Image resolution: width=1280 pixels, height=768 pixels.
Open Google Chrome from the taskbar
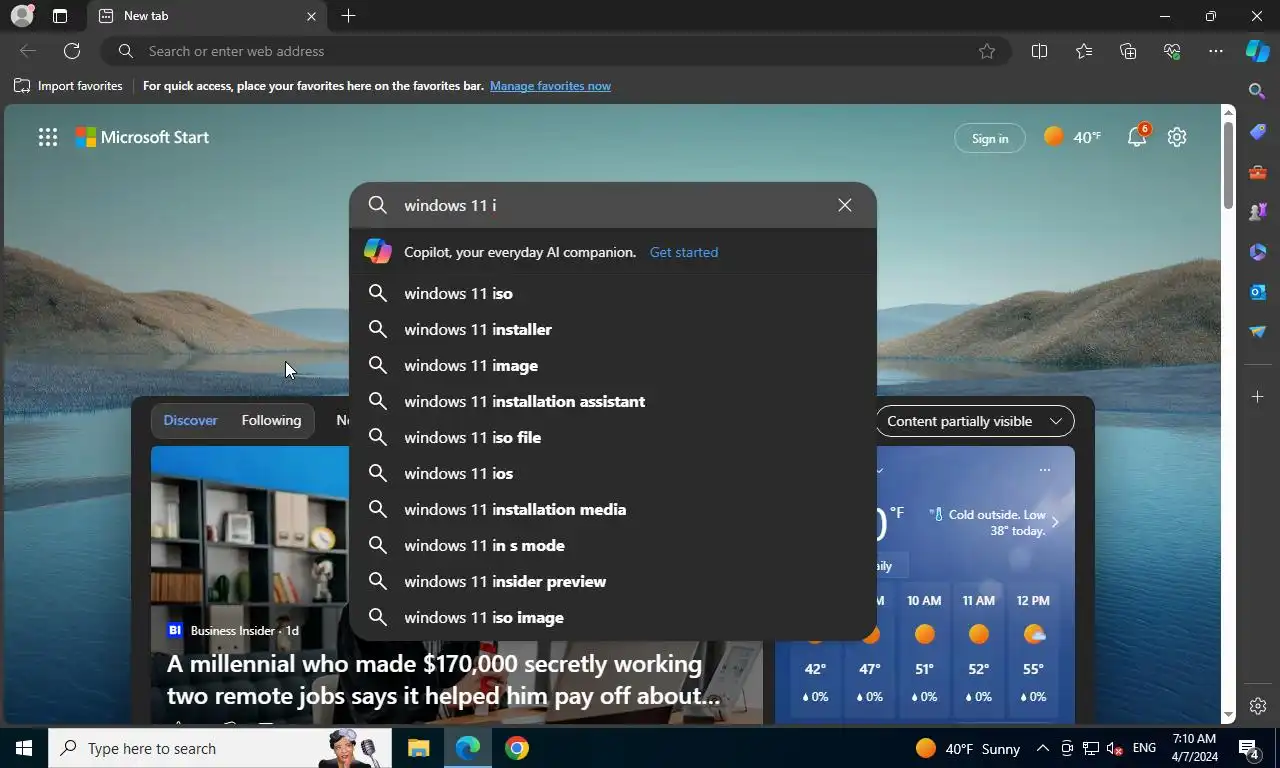coord(516,748)
